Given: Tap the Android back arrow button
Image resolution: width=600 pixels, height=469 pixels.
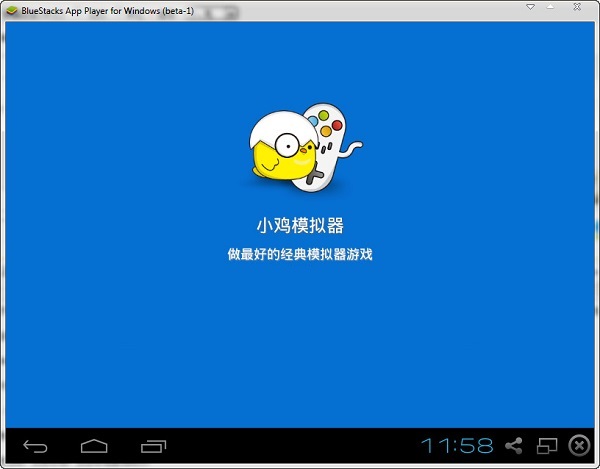Looking at the screenshot, I should point(35,446).
